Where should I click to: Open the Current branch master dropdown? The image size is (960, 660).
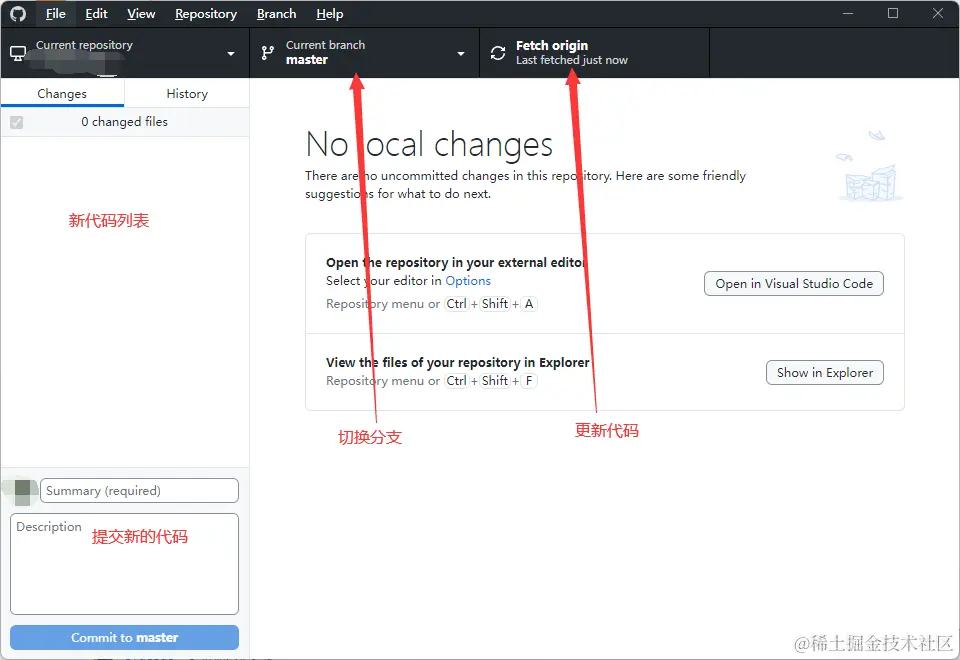click(x=364, y=53)
